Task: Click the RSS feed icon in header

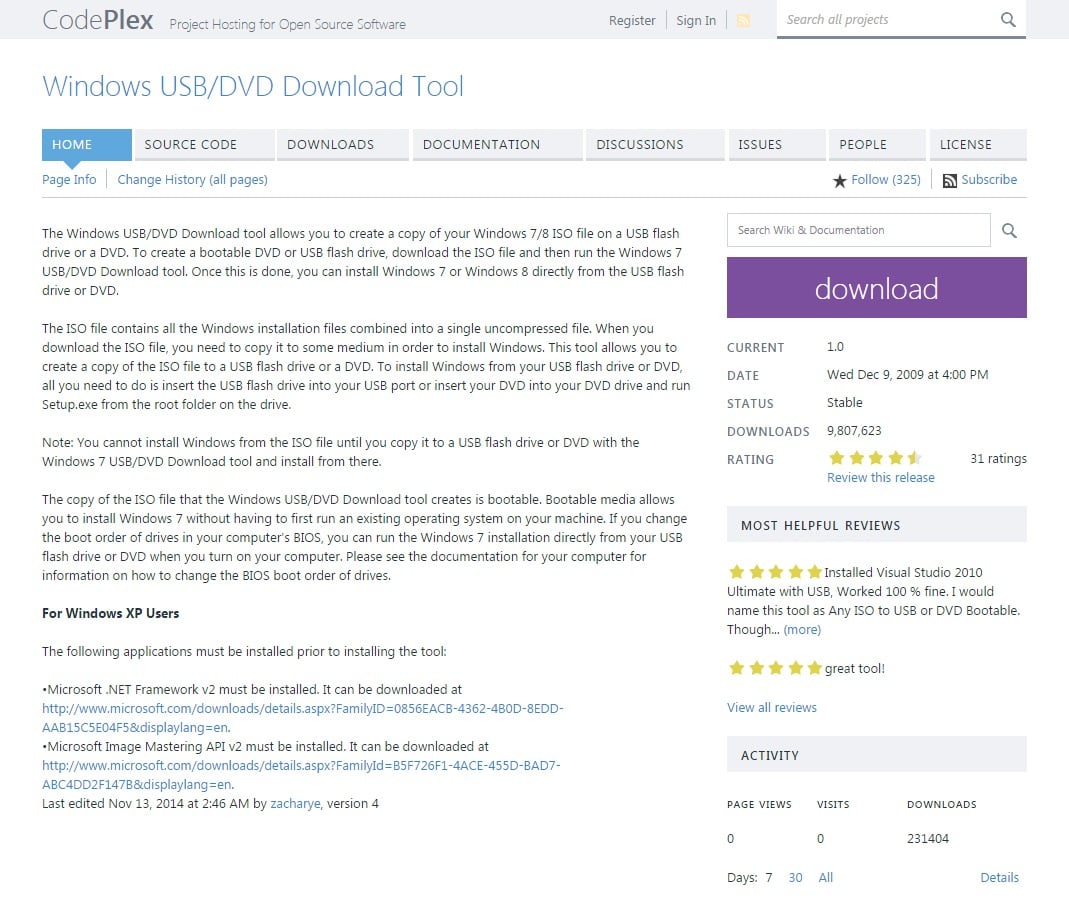Action: pos(743,20)
